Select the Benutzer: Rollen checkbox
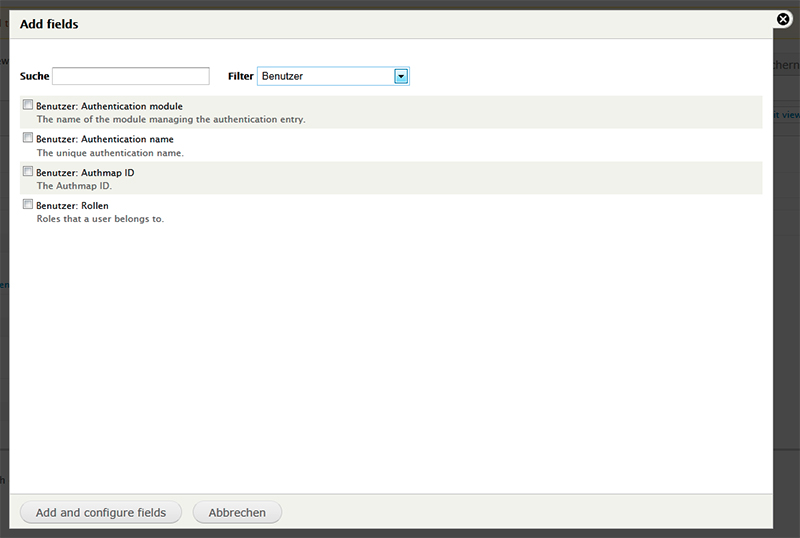 pos(28,204)
